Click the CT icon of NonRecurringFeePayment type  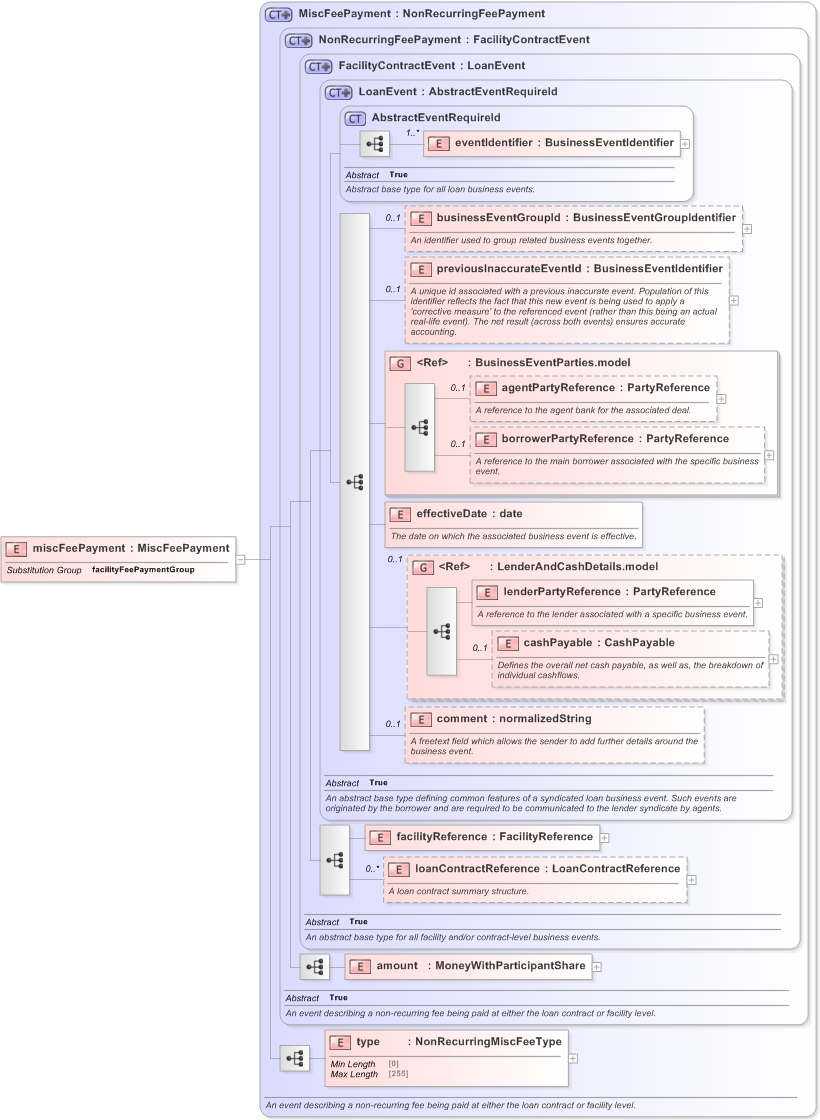point(299,41)
